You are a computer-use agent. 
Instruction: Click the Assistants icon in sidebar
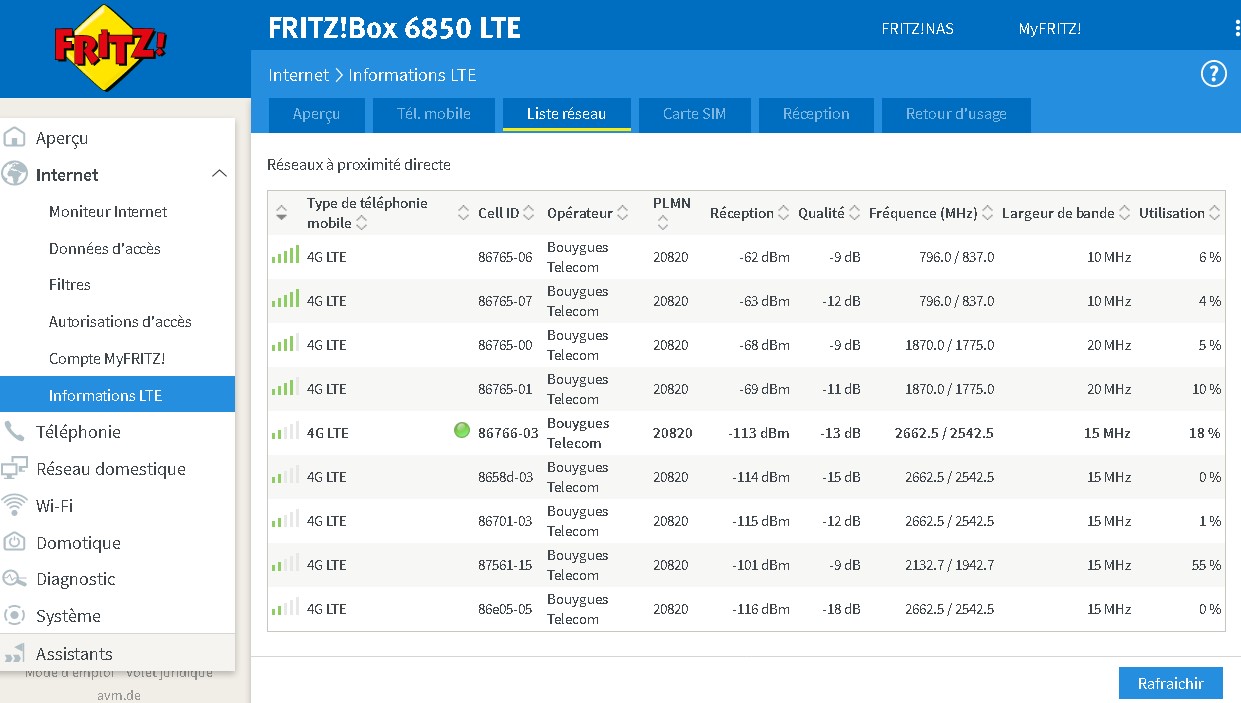pyautogui.click(x=15, y=654)
